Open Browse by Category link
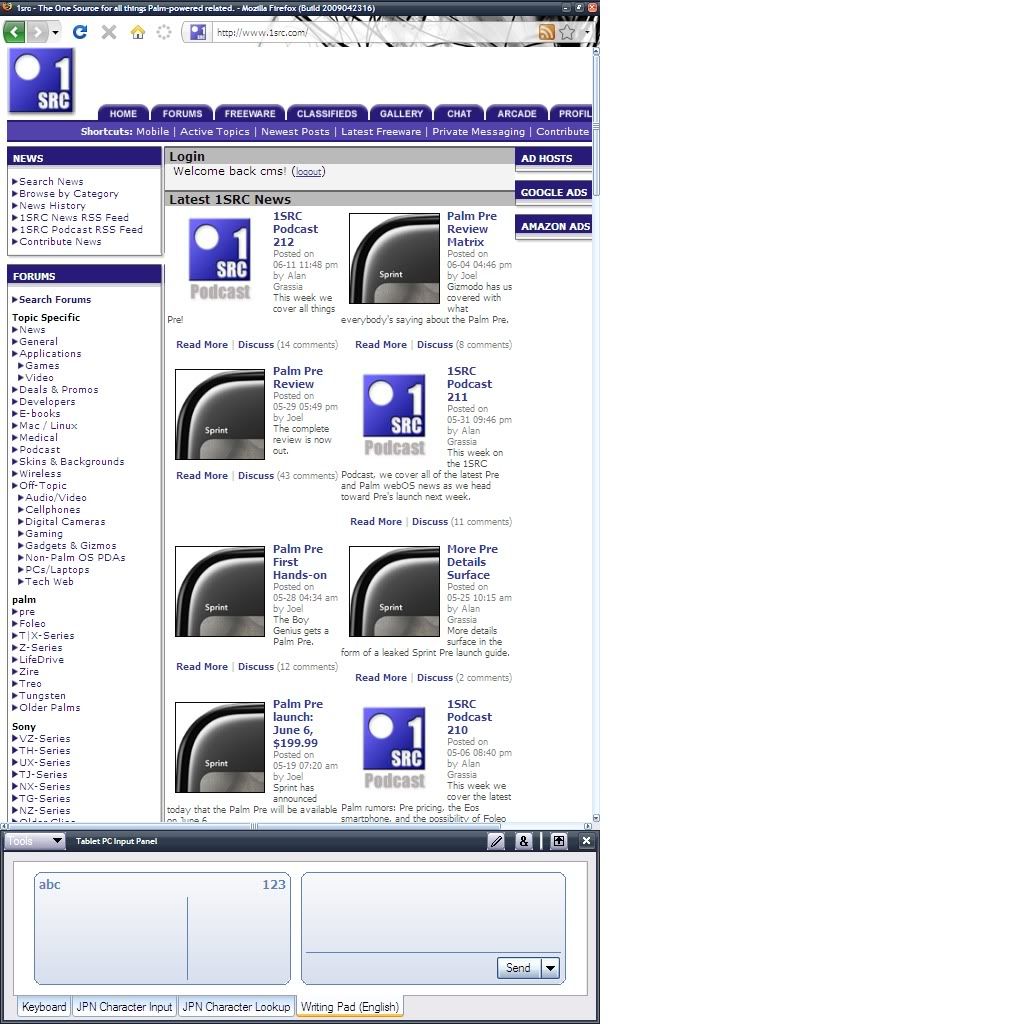This screenshot has height=1024, width=1014. pyautogui.click(x=69, y=193)
